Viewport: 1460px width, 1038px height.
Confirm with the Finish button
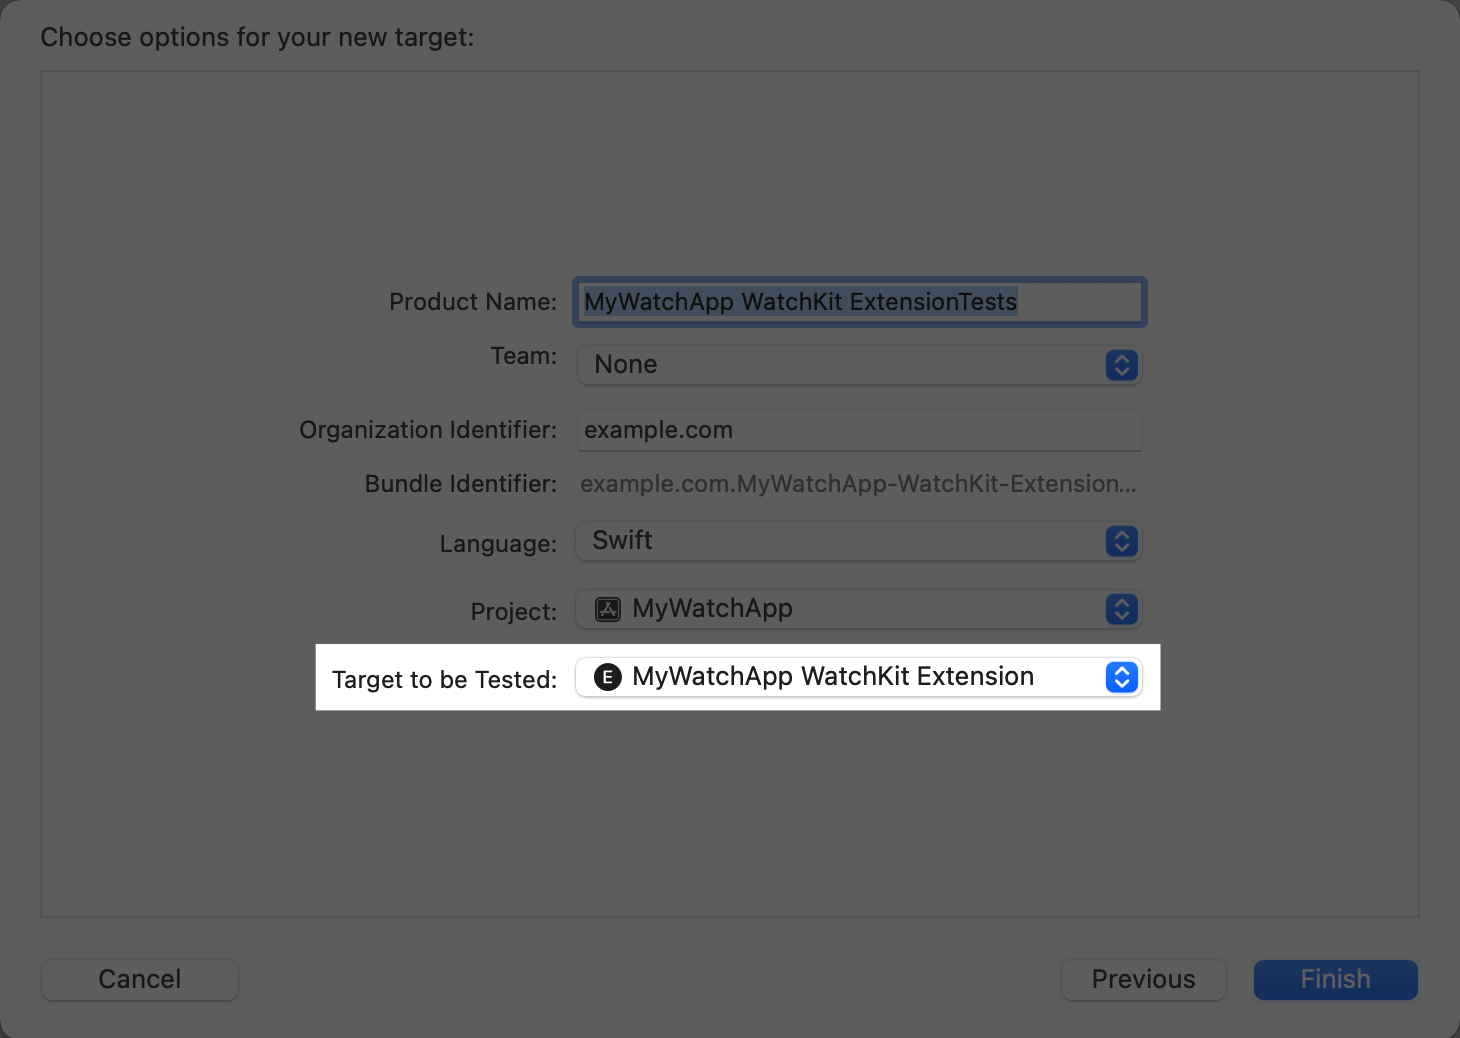click(x=1335, y=979)
